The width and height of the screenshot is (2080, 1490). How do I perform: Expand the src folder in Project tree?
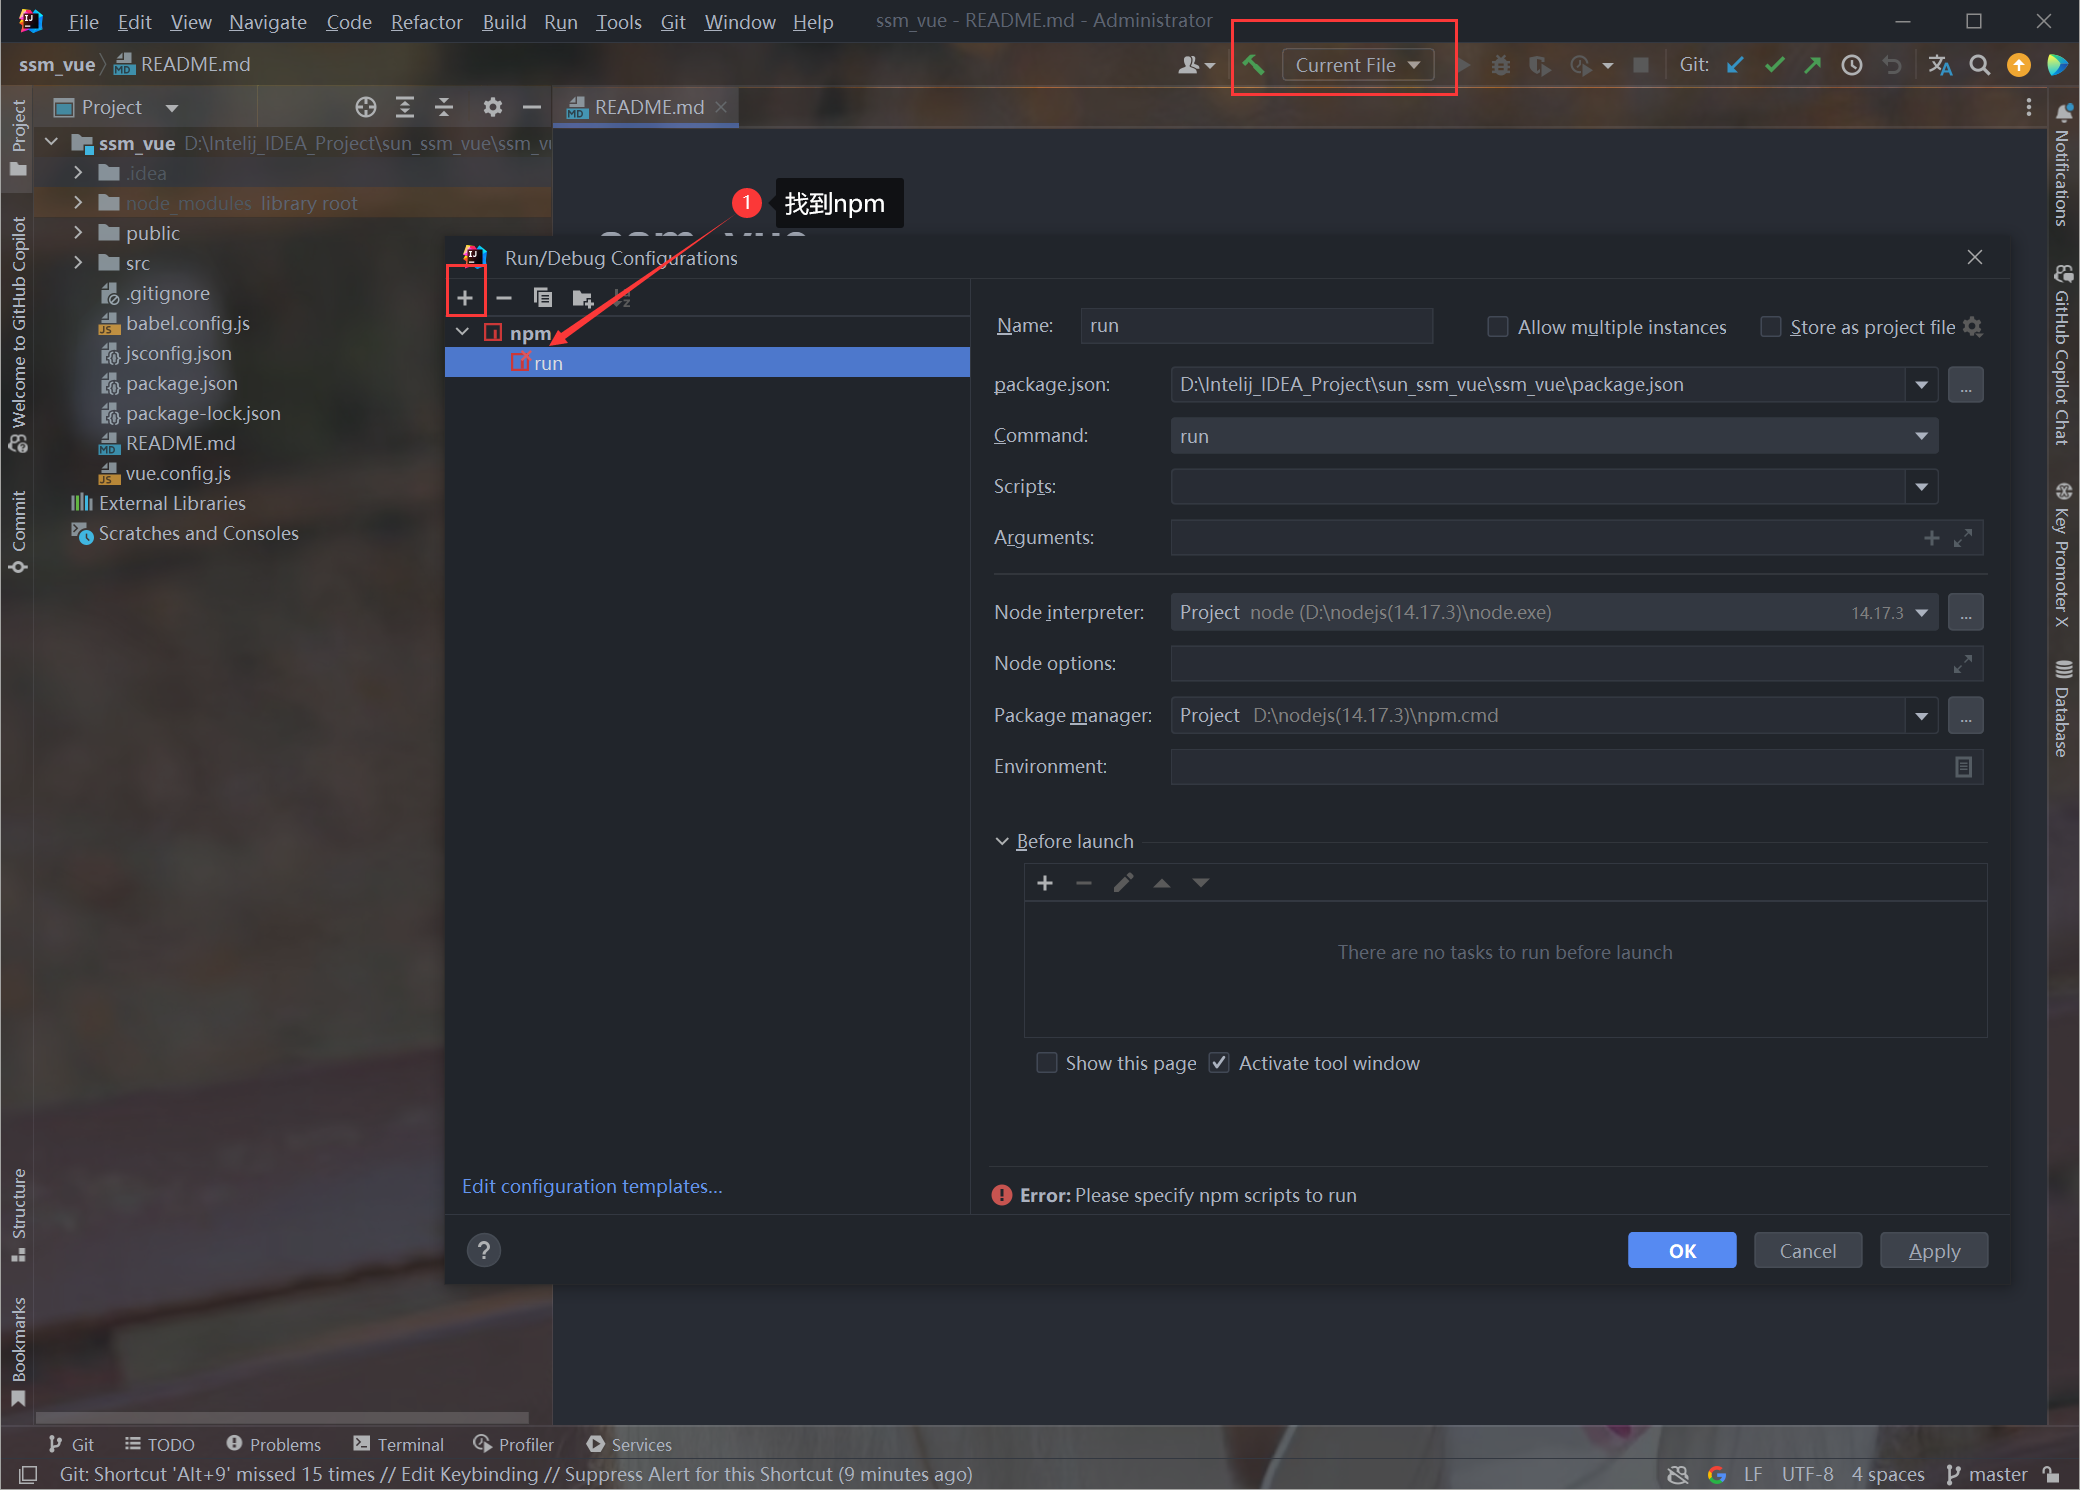click(79, 262)
